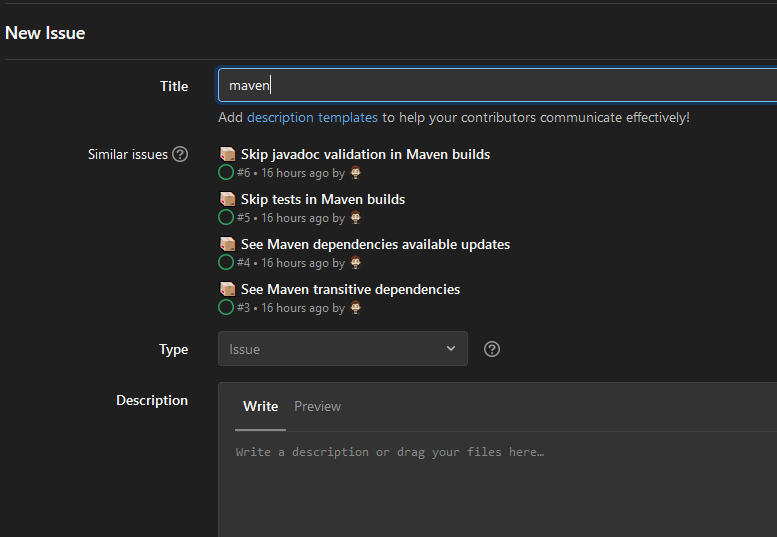
Task: Expand the Type dropdown showing Issue
Action: (342, 349)
